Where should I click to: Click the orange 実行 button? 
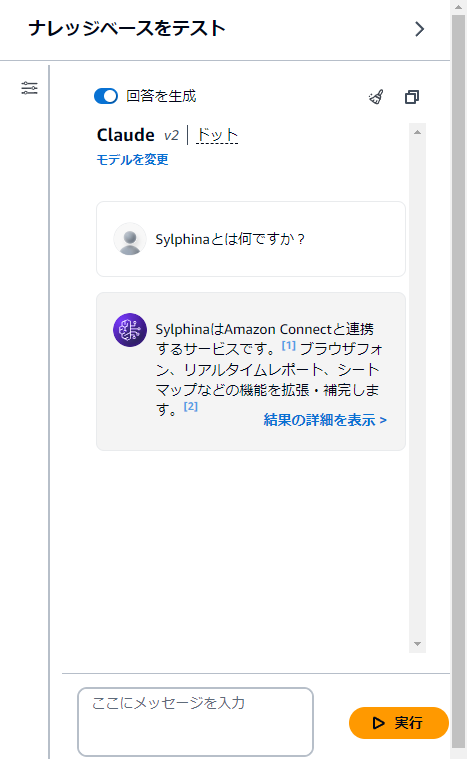pos(399,723)
